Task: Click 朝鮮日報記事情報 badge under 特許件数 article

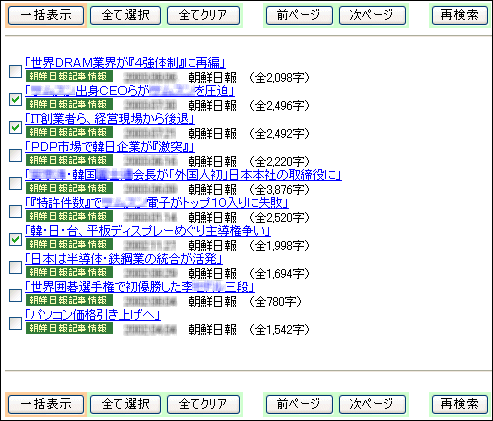Action: click(69, 216)
